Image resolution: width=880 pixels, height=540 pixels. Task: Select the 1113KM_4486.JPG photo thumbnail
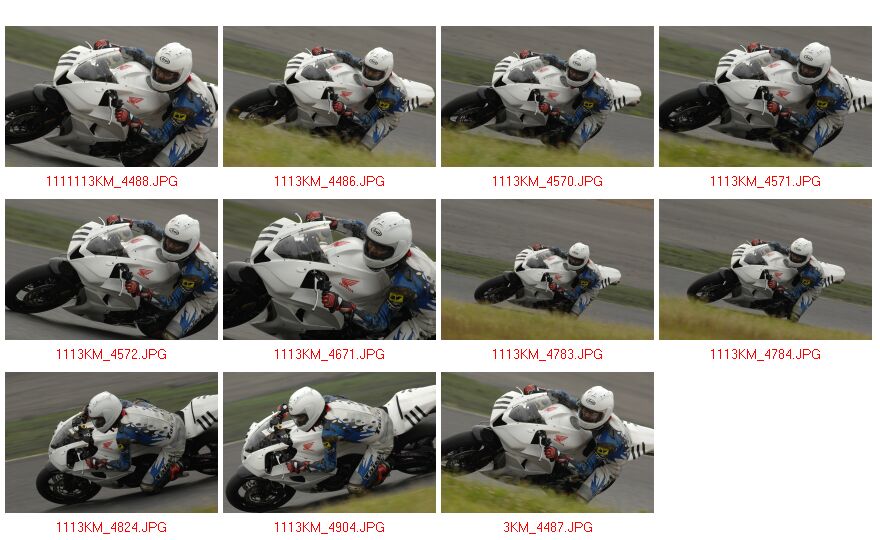(x=329, y=96)
